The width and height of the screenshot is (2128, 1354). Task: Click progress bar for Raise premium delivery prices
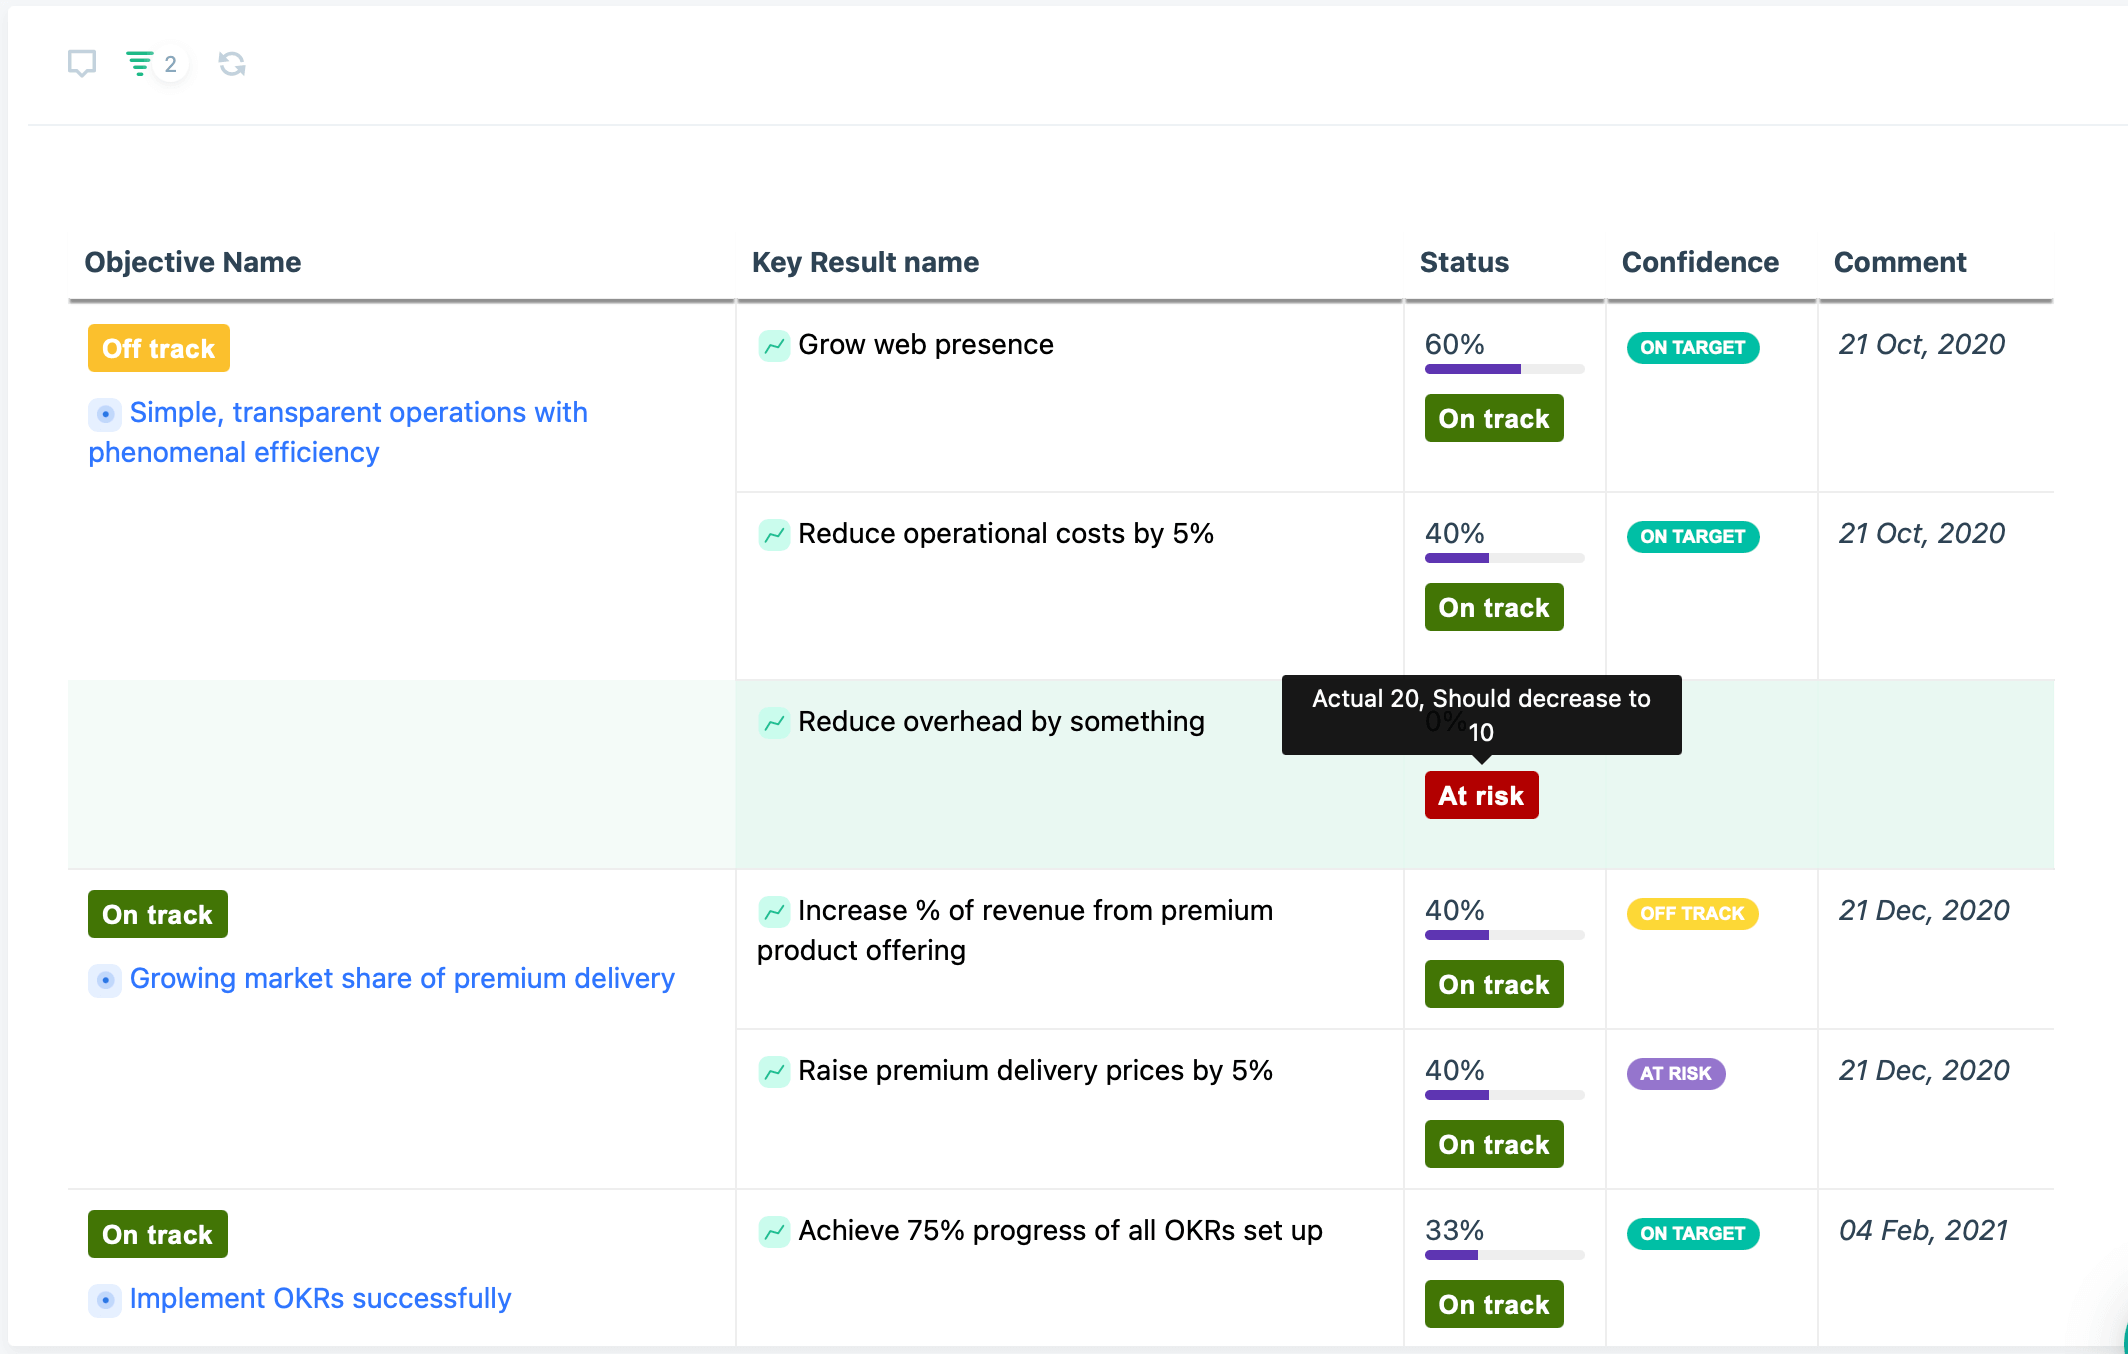pos(1505,1095)
